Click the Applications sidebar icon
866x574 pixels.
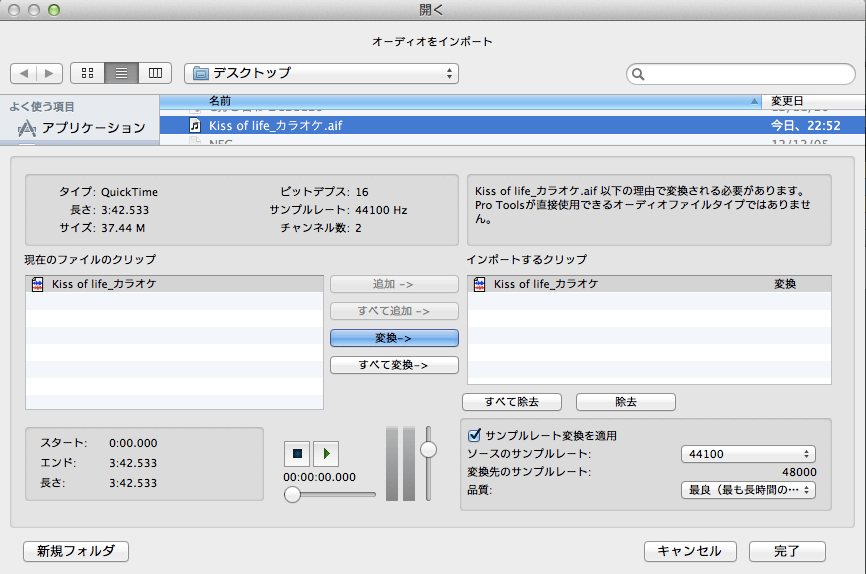click(x=27, y=128)
